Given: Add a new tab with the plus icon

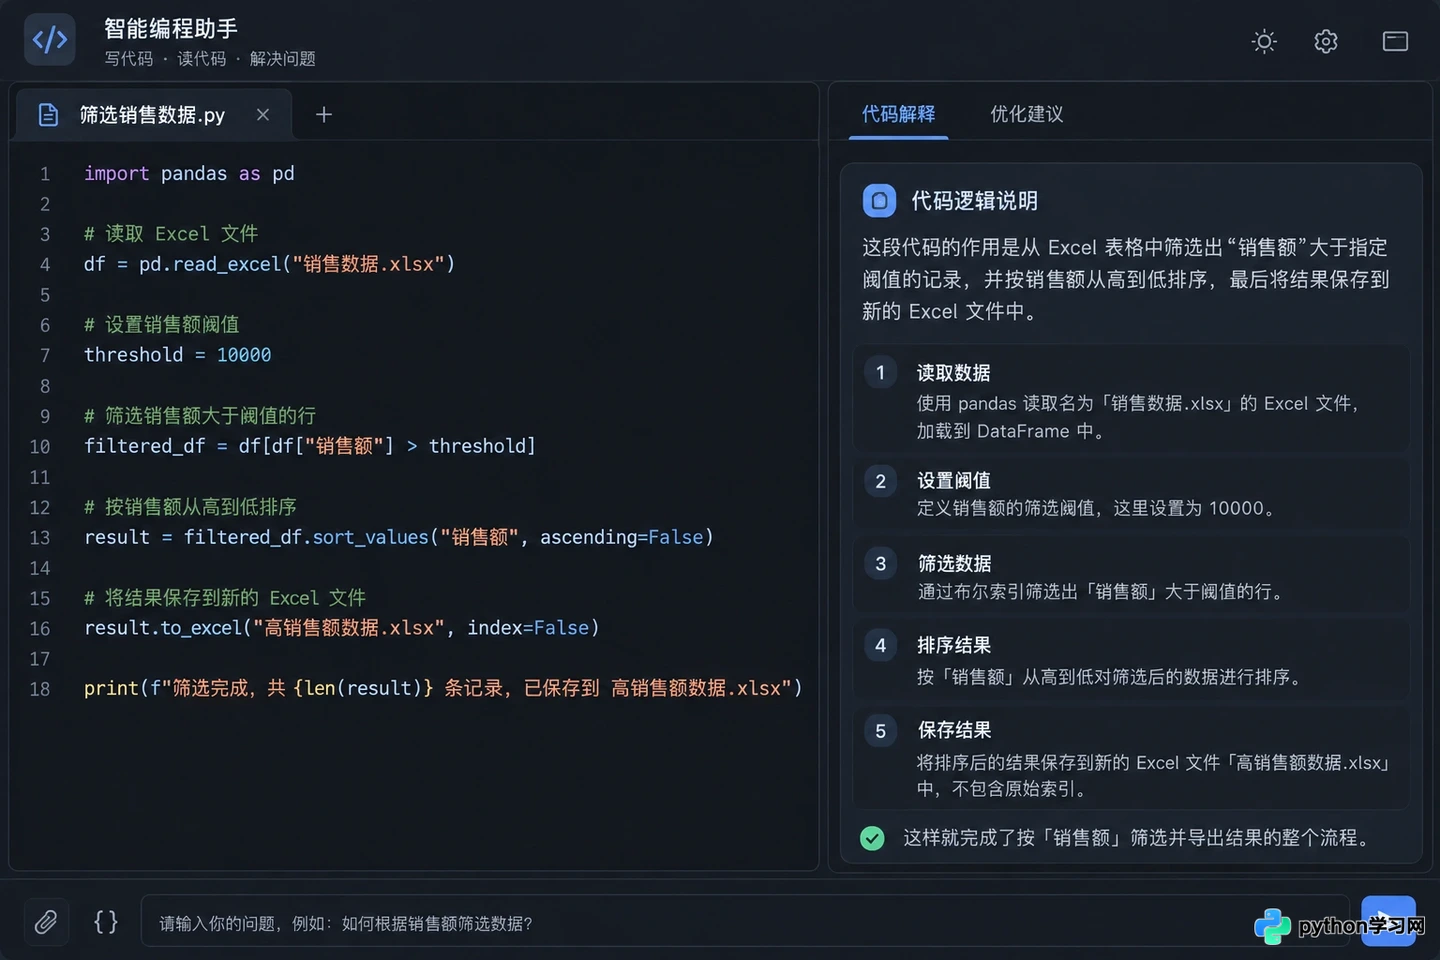Looking at the screenshot, I should click(324, 114).
